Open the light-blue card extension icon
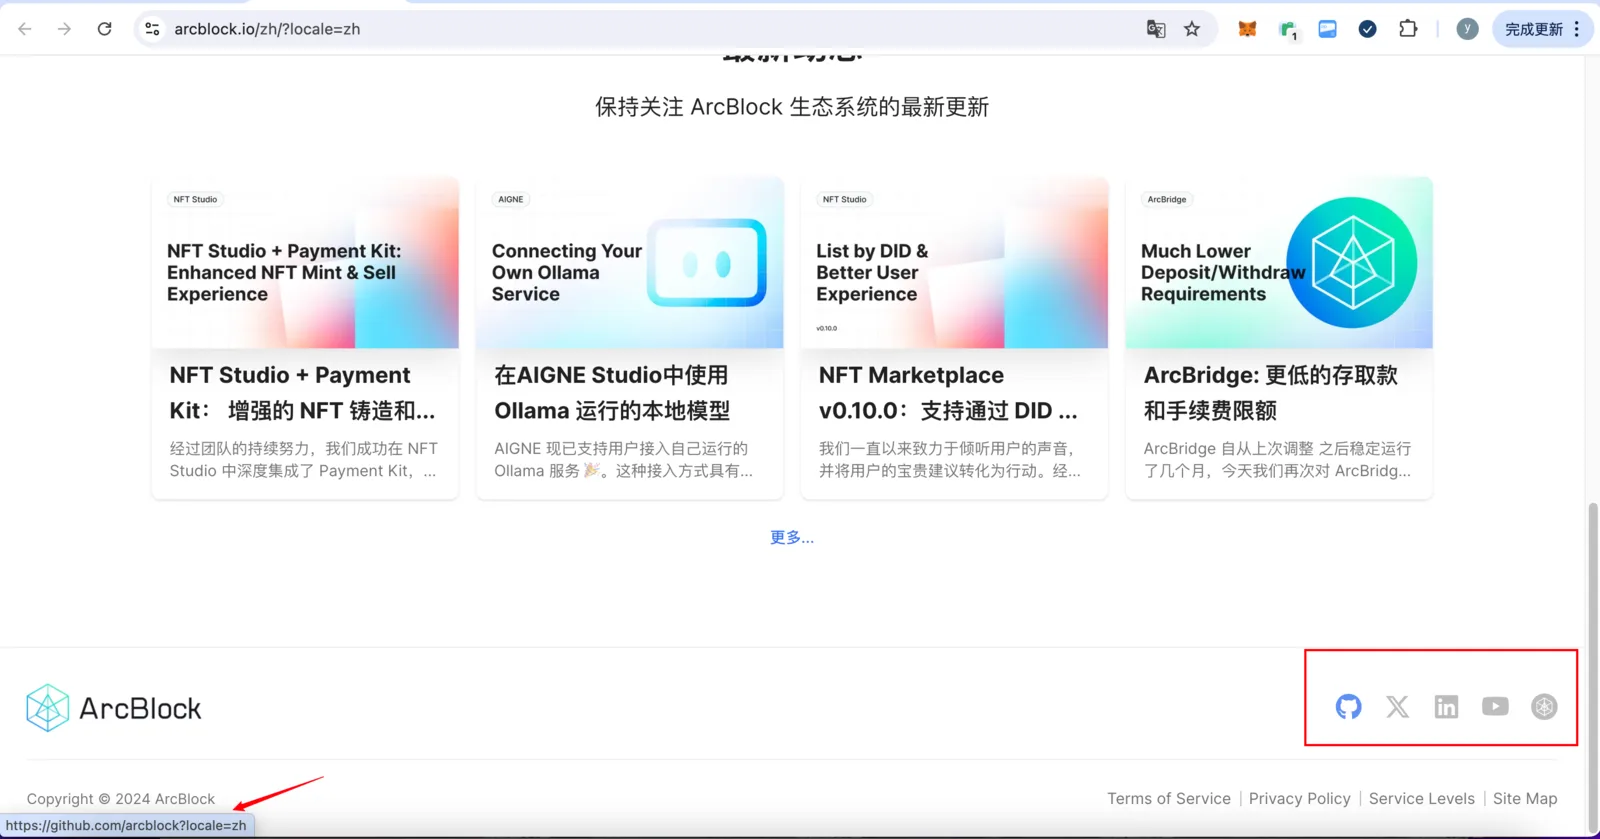 pyautogui.click(x=1327, y=29)
